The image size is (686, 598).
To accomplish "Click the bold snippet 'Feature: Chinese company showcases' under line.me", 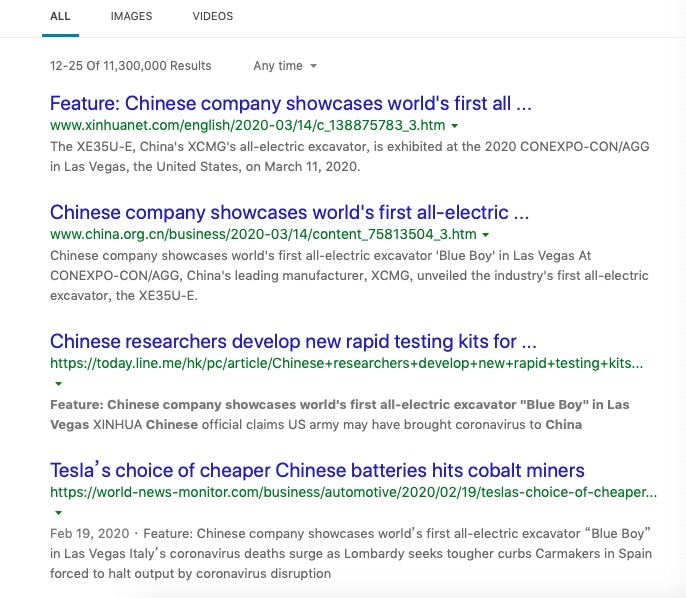I will (340, 415).
